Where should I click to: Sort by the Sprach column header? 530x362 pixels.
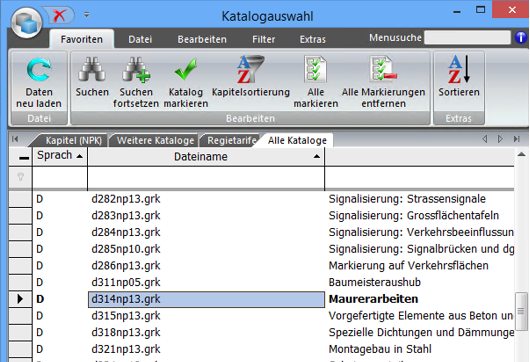tap(59, 155)
